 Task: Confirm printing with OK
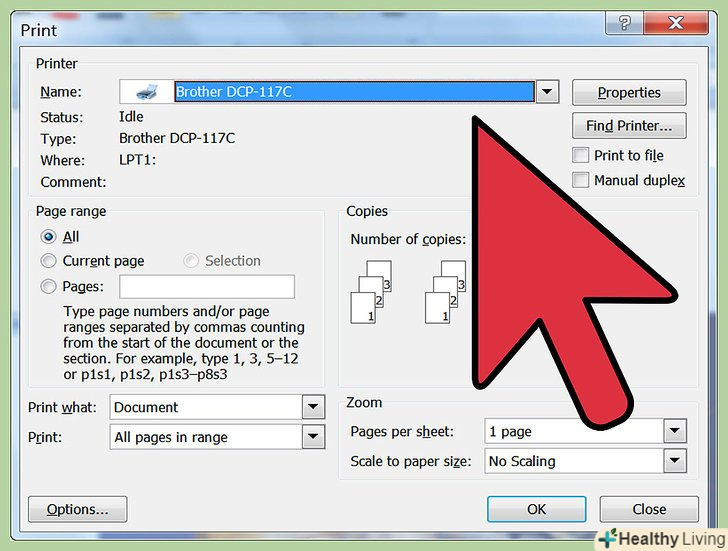tap(537, 509)
